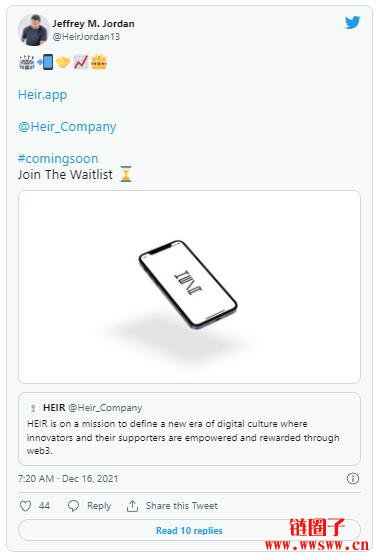Open the tweet info icon
Screen dimensions: 378x555
(x=353, y=479)
